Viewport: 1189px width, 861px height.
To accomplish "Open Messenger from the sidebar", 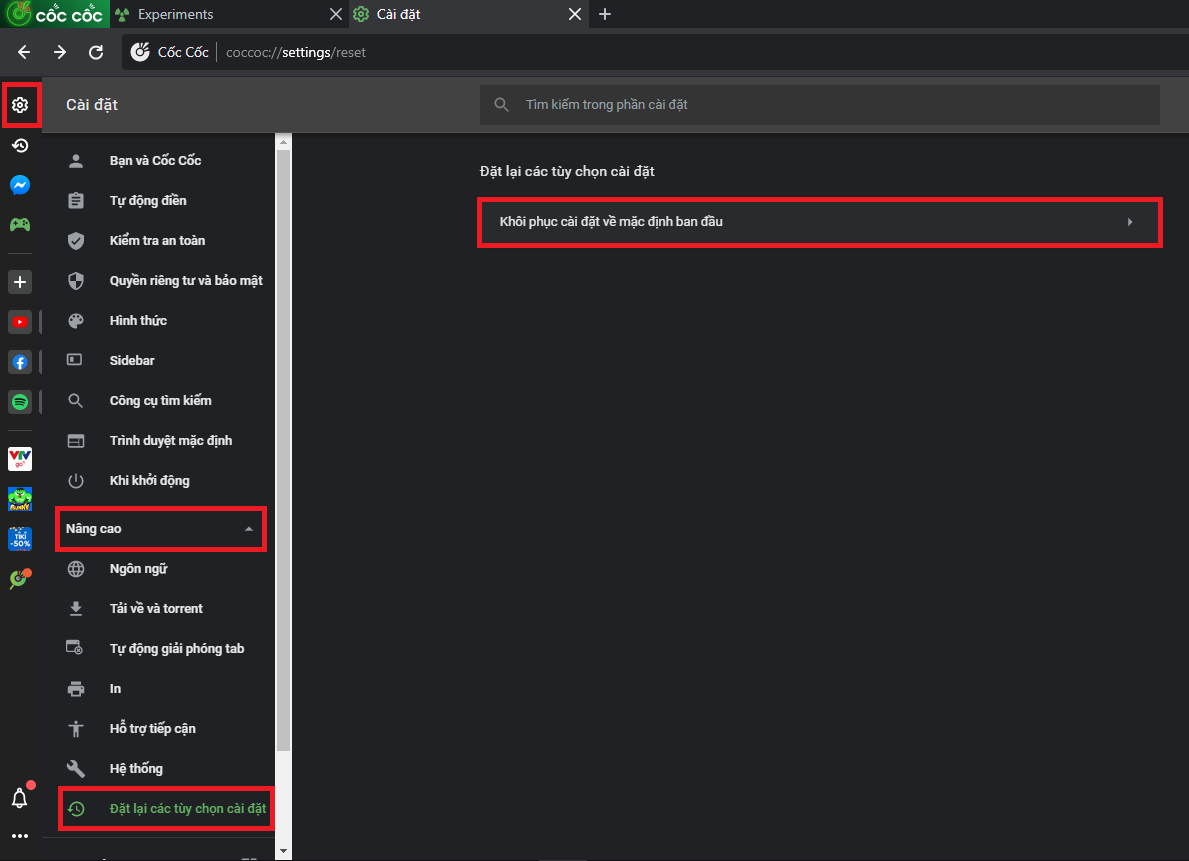I will click(x=20, y=185).
